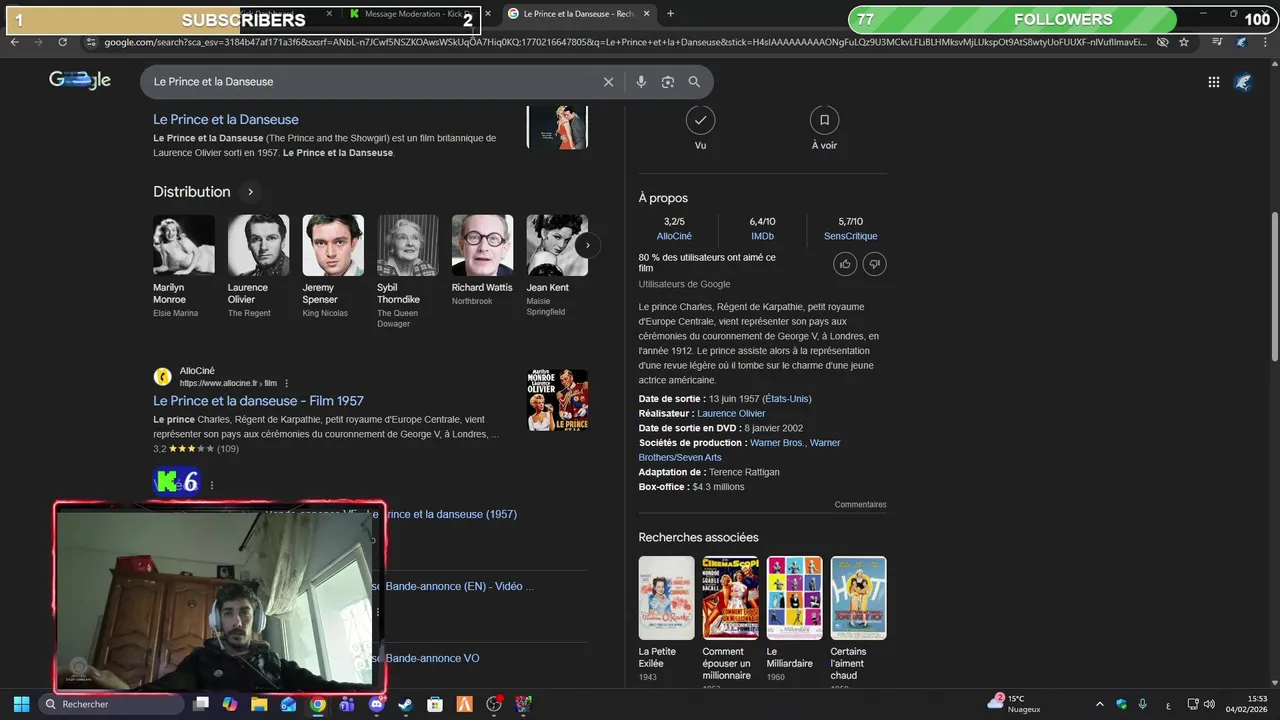The width and height of the screenshot is (1280, 720).
Task: Open Laurence Olivier director link
Action: point(731,413)
